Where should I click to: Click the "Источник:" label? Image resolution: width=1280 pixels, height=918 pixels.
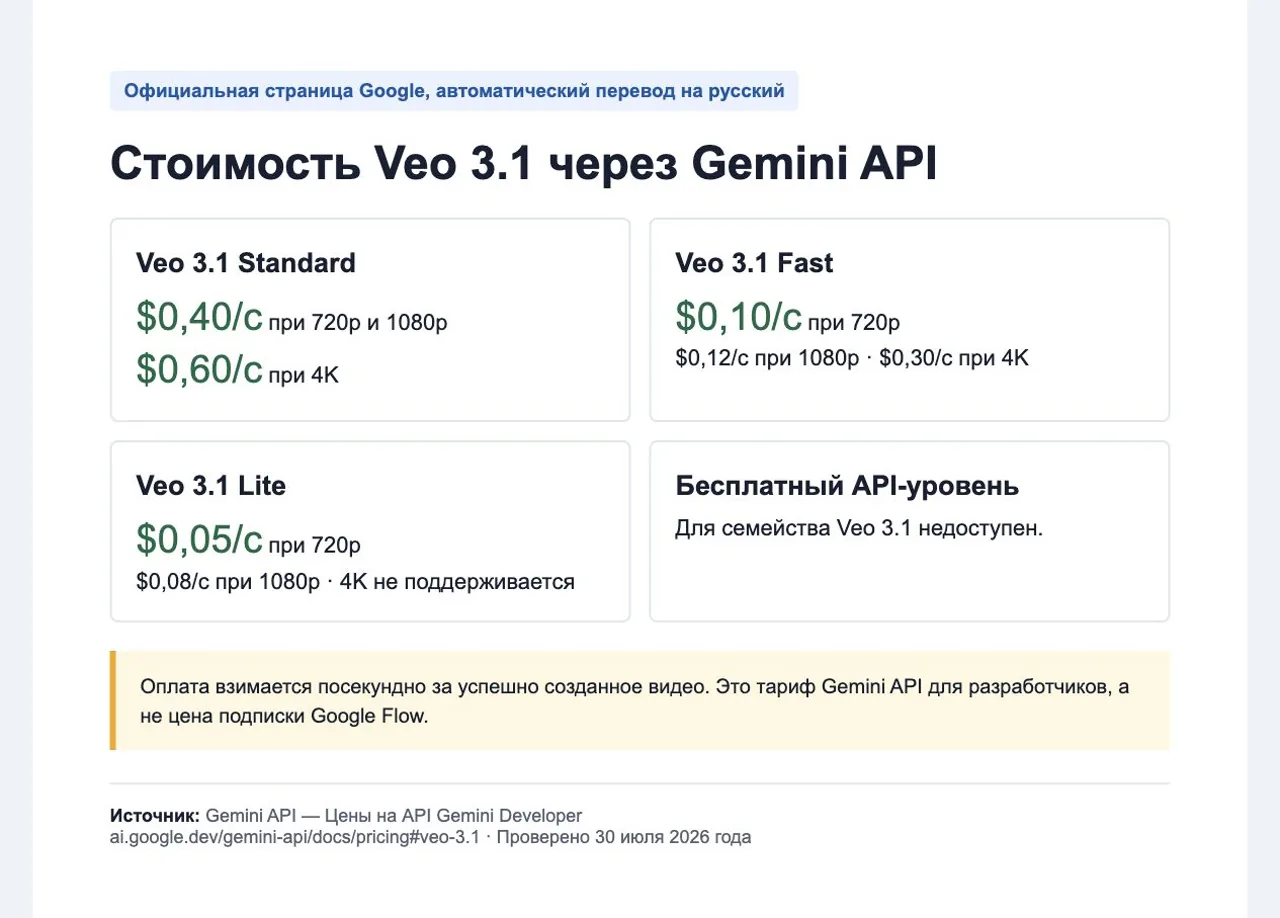155,816
